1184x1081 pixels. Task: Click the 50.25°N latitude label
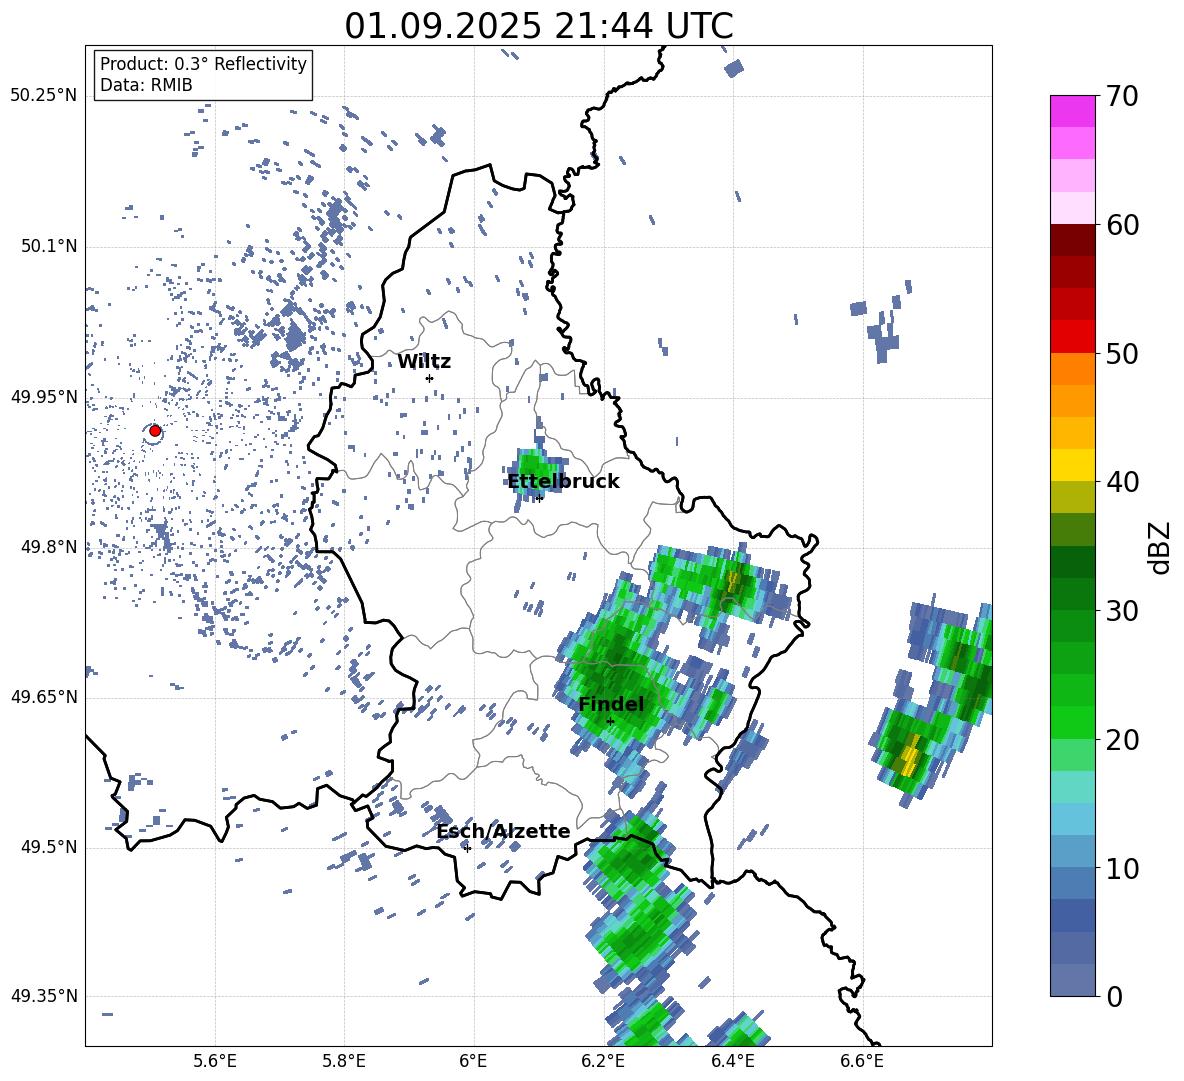click(x=44, y=96)
